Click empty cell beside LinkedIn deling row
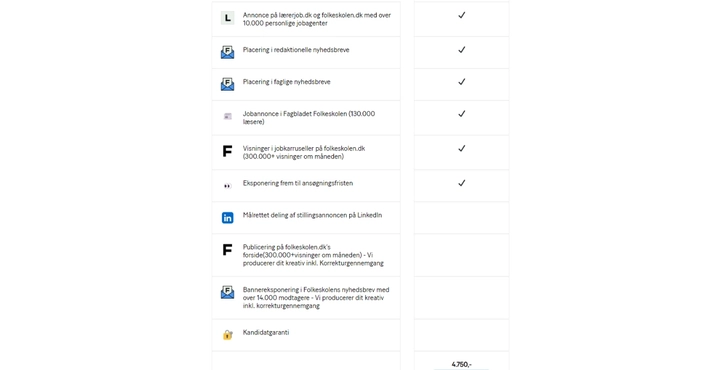The width and height of the screenshot is (704, 370). pos(462,218)
